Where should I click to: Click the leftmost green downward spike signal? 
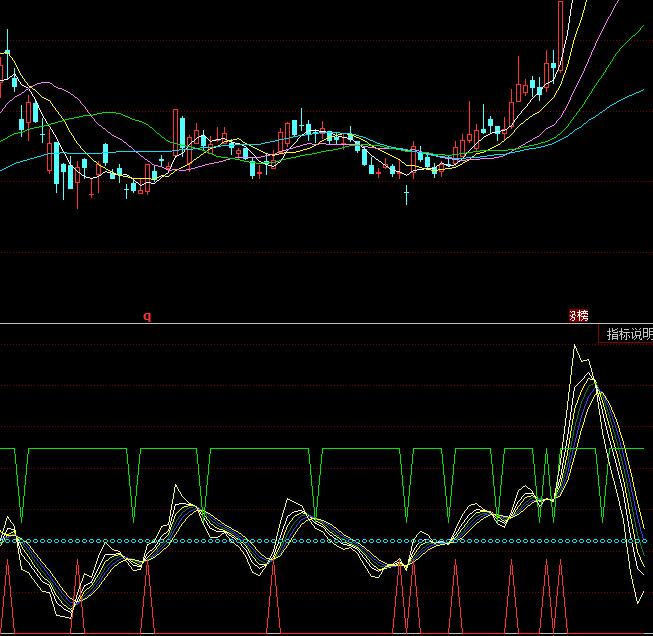(x=20, y=480)
